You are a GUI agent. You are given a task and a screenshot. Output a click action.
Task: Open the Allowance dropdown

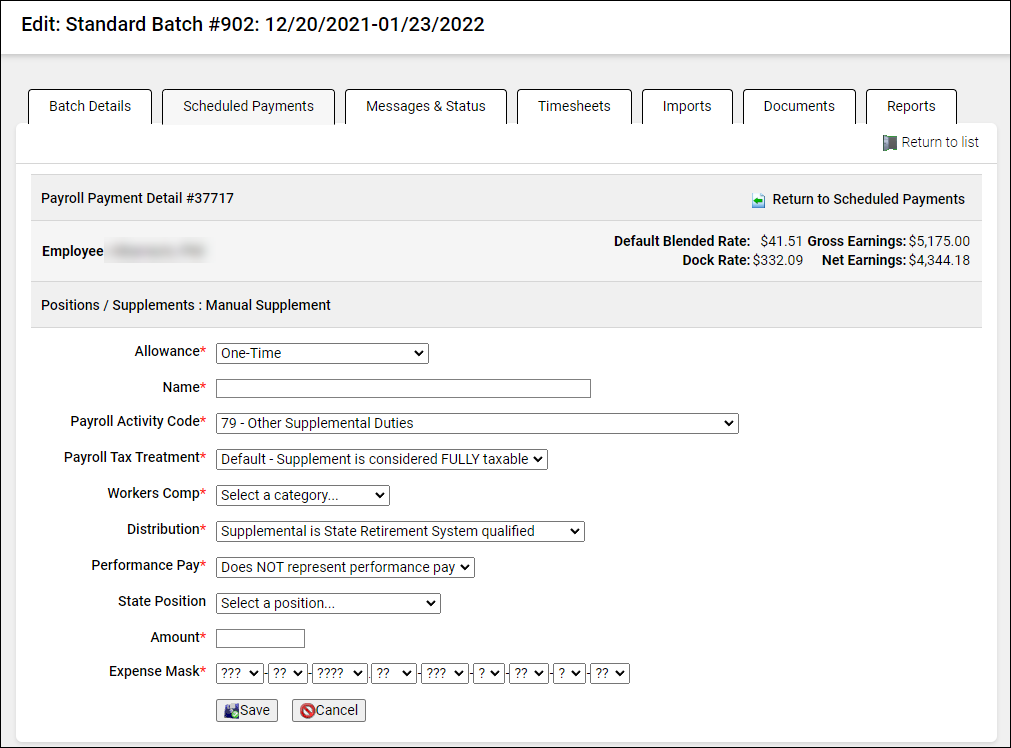tap(322, 353)
